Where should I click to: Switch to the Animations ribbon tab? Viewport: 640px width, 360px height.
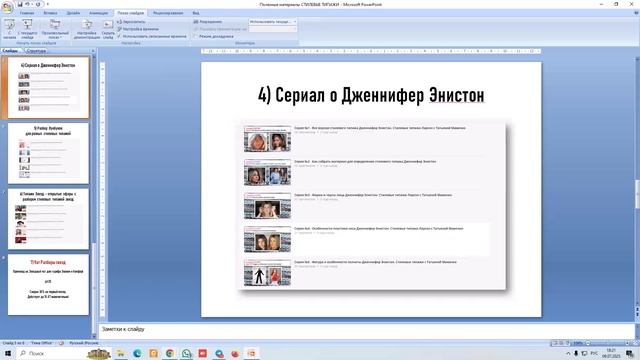tap(98, 13)
